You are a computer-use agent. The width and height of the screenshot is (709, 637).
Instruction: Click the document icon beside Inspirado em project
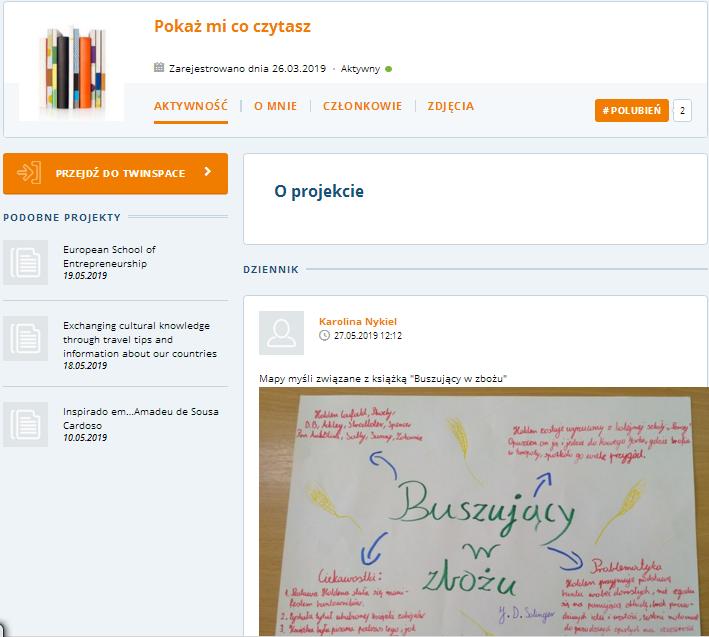click(x=25, y=424)
